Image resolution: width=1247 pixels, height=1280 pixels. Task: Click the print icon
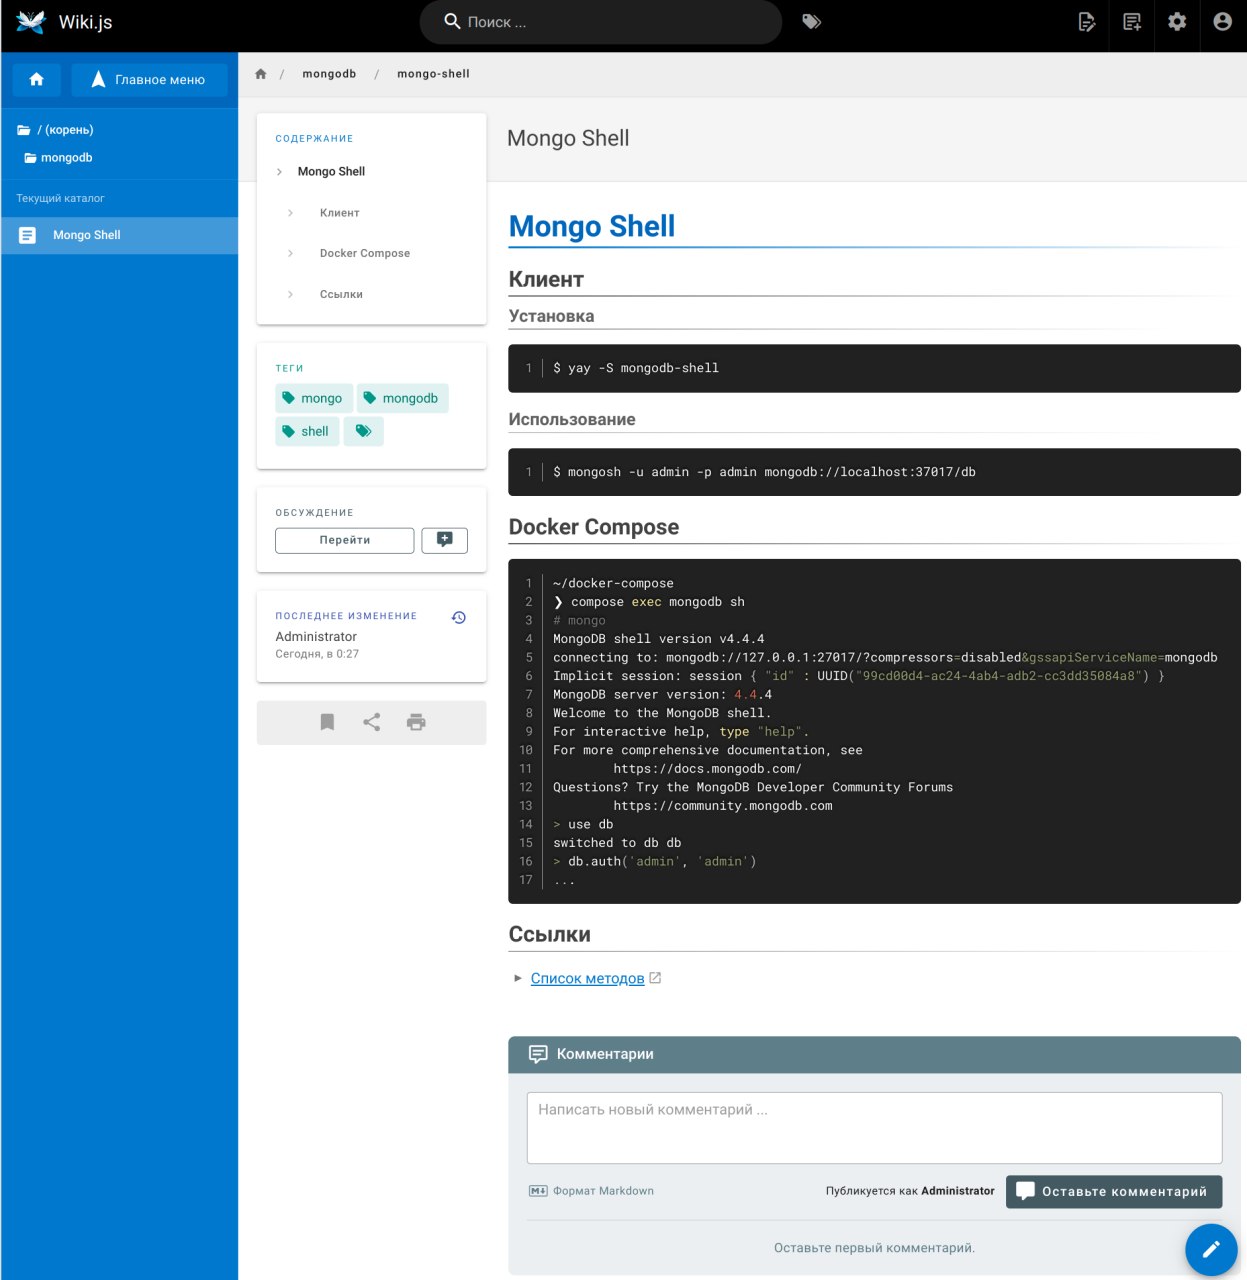416,722
